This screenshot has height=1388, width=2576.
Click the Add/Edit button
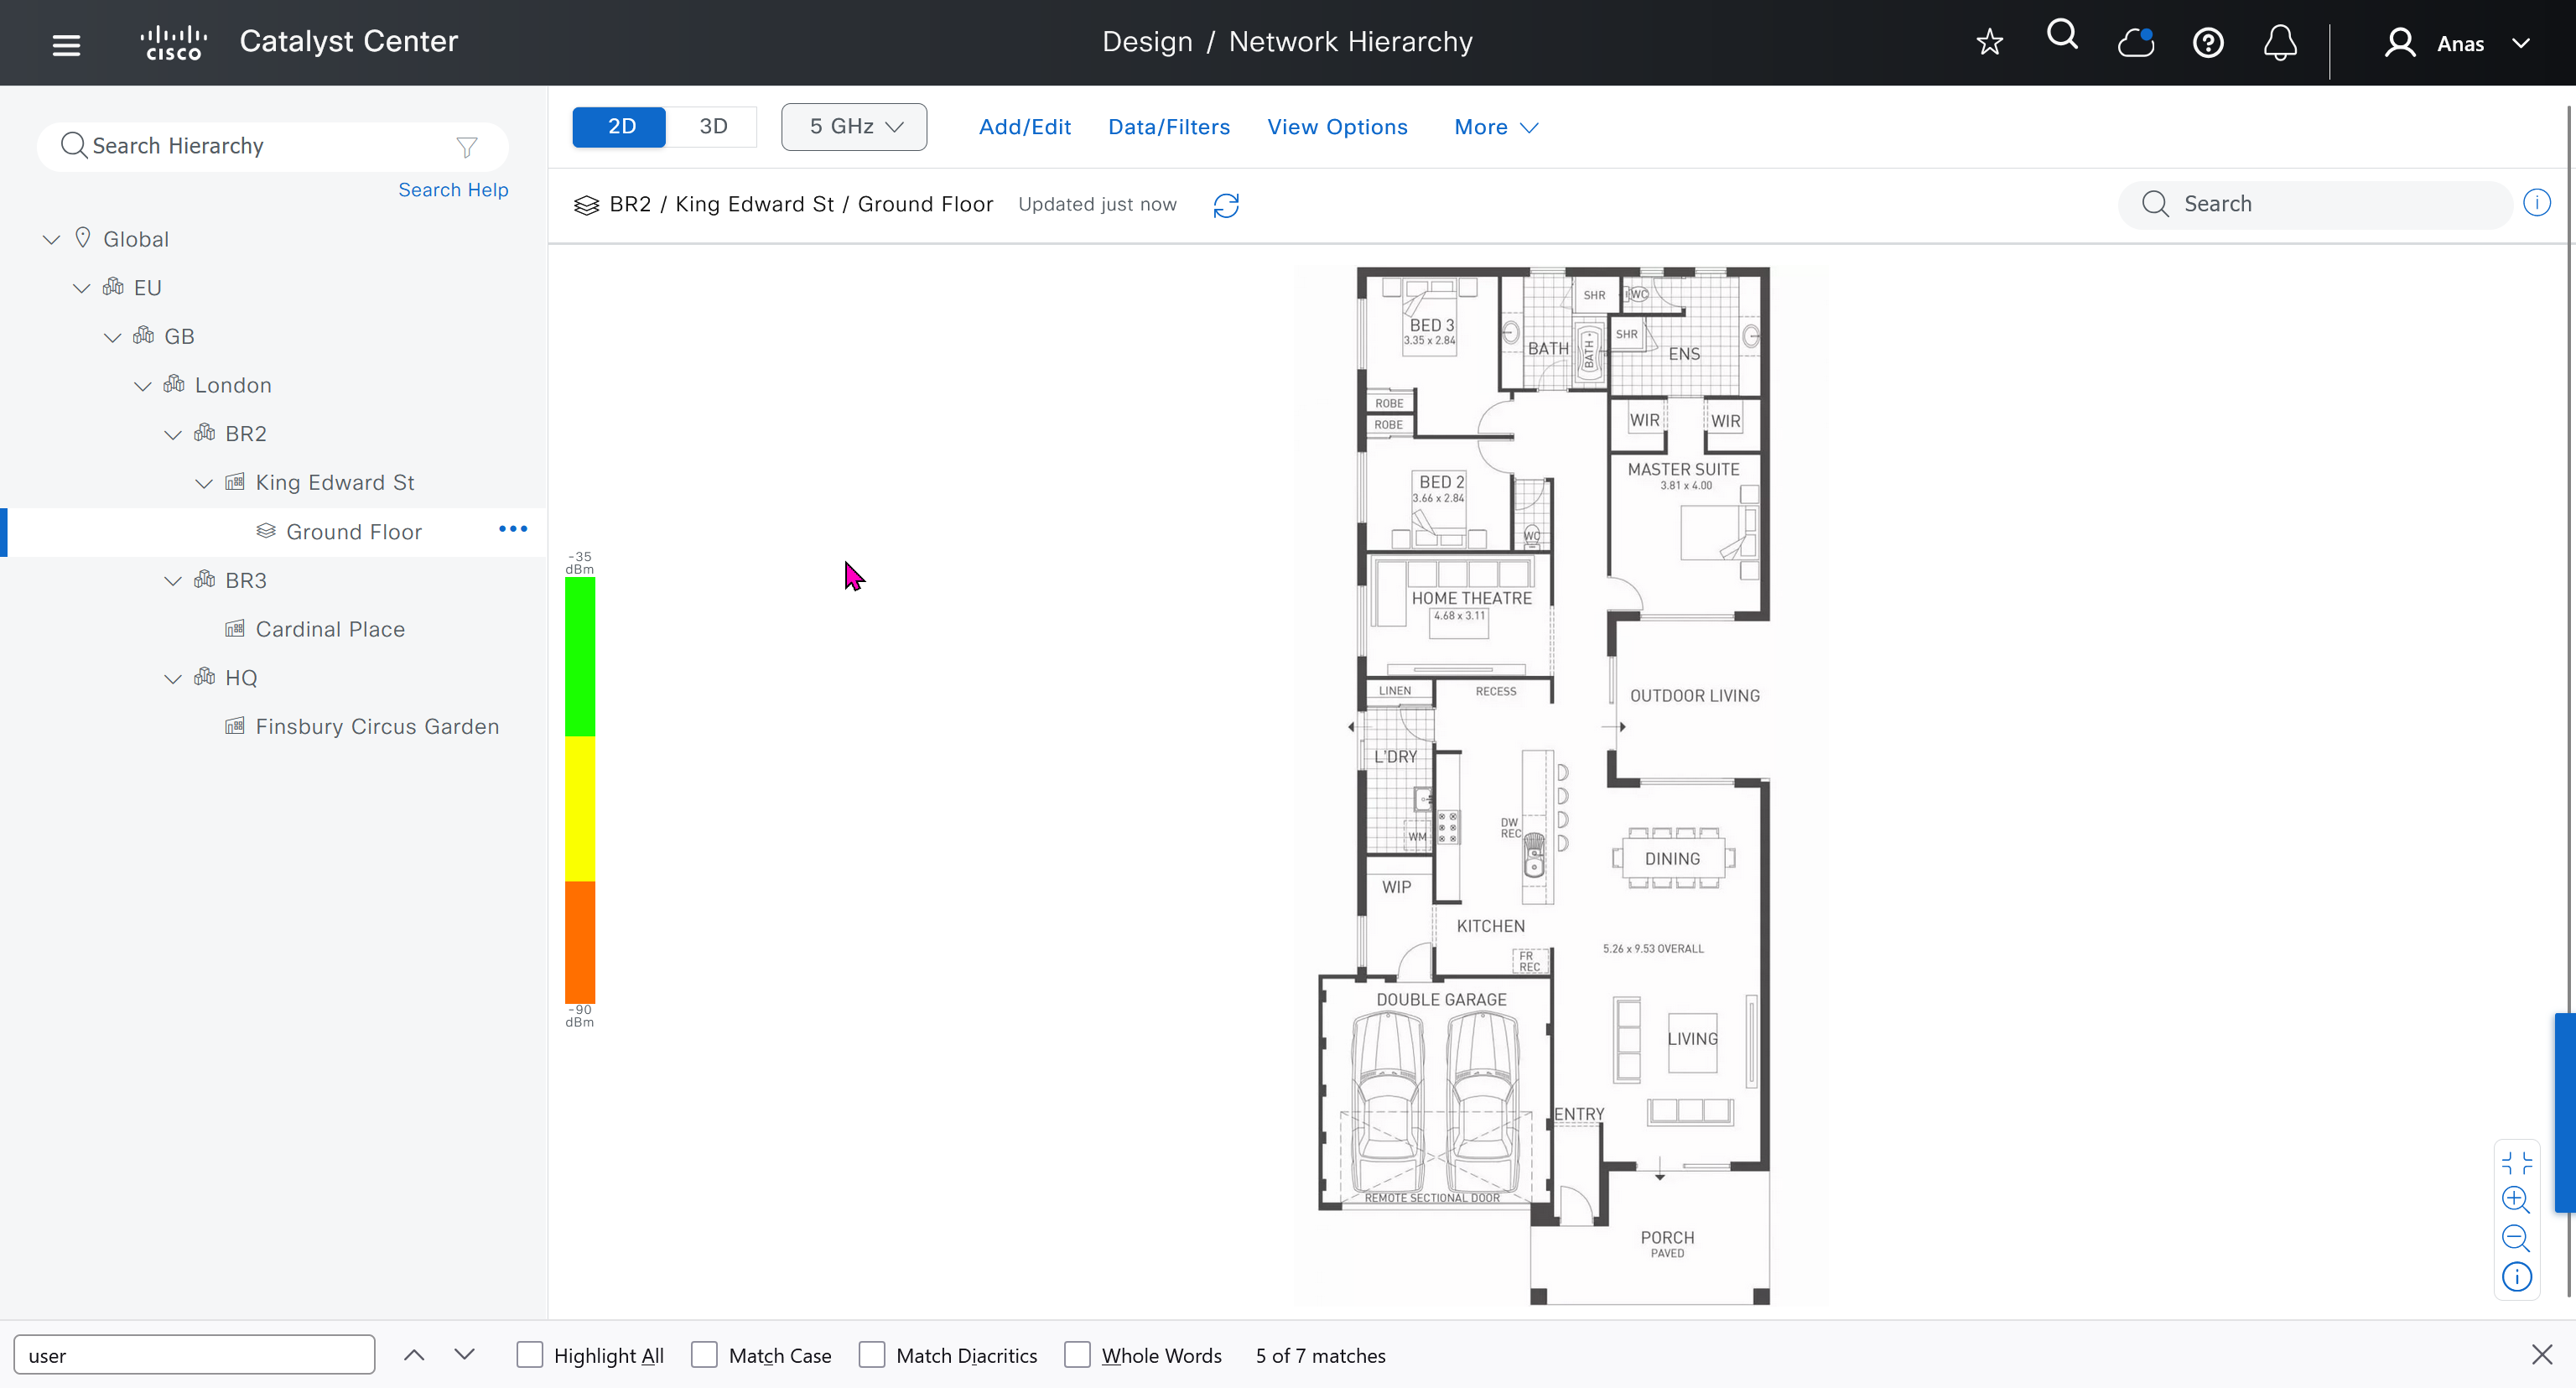(1024, 127)
